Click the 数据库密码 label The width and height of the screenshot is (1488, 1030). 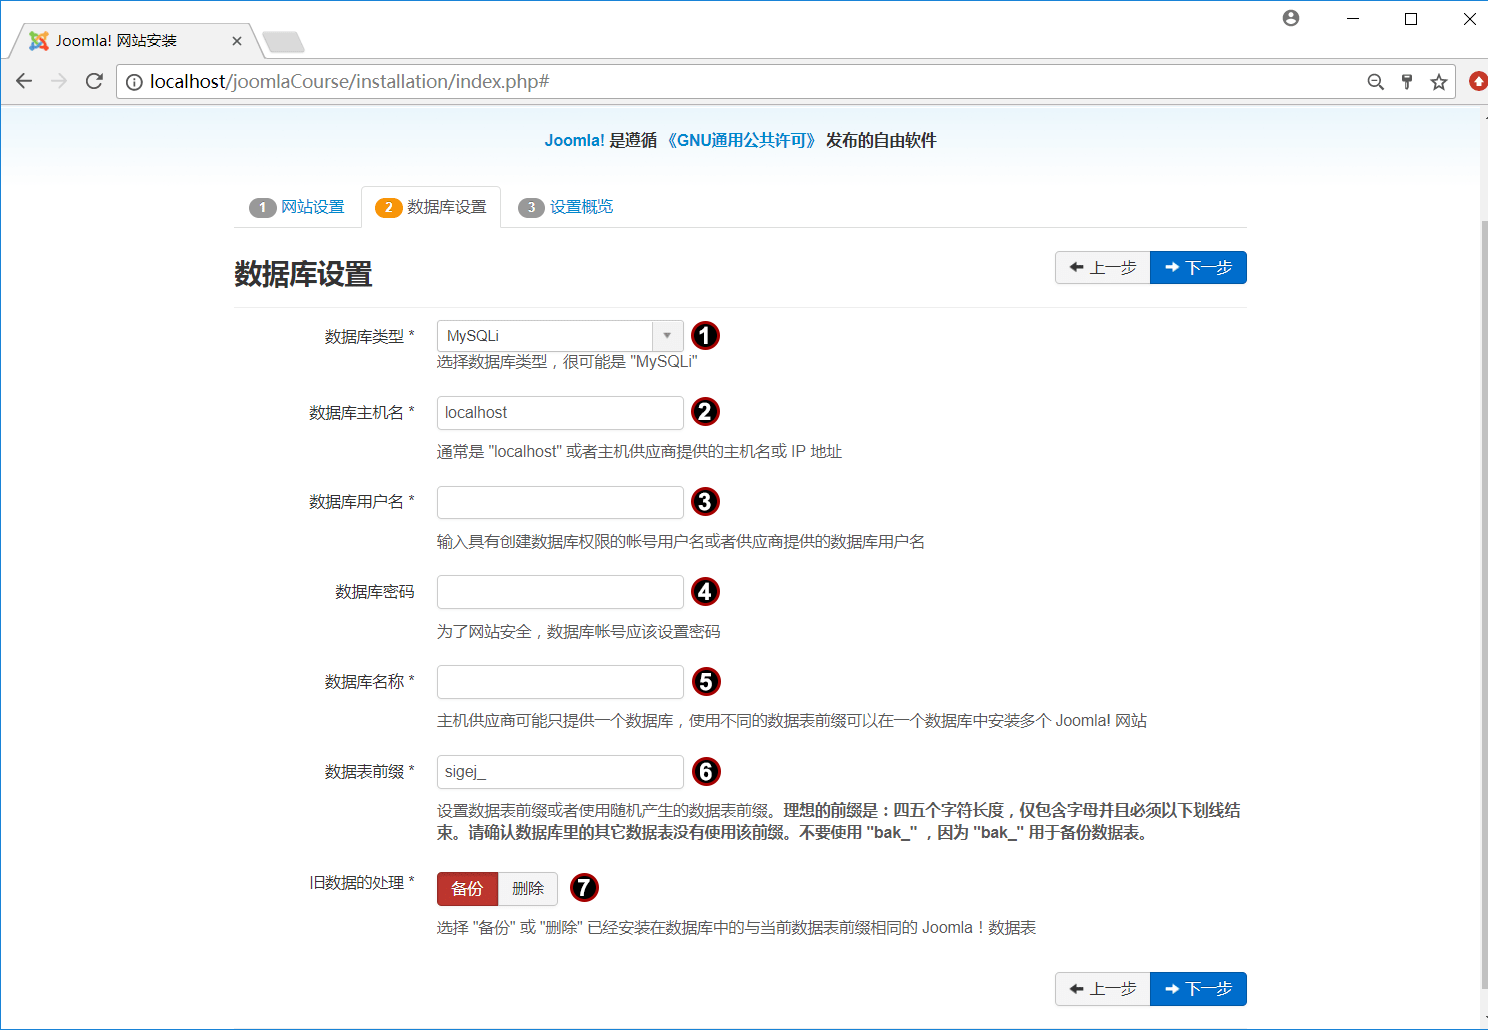(x=375, y=592)
